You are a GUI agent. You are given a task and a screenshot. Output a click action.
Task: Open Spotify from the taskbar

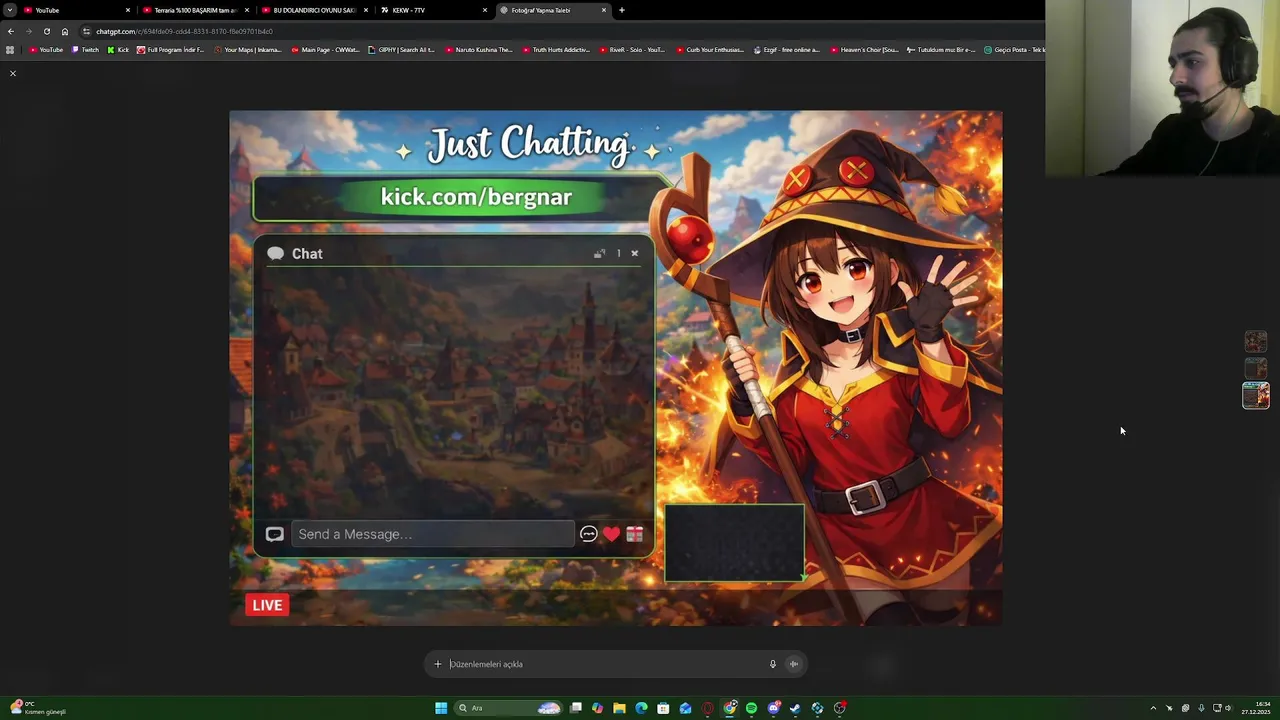click(751, 708)
